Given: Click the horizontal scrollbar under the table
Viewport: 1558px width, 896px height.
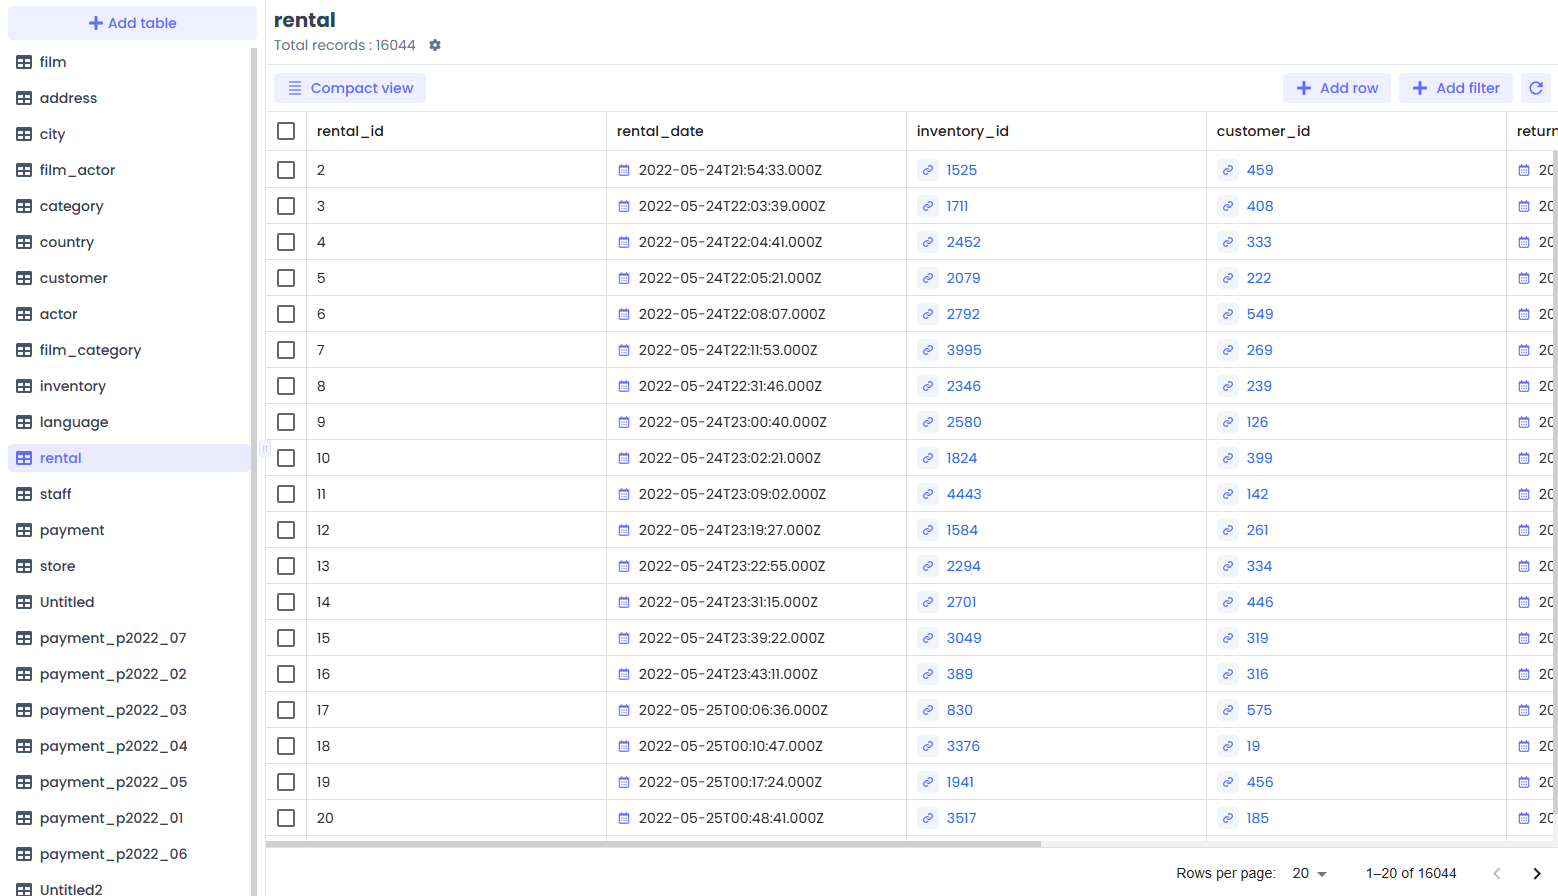Looking at the screenshot, I should click(x=654, y=844).
